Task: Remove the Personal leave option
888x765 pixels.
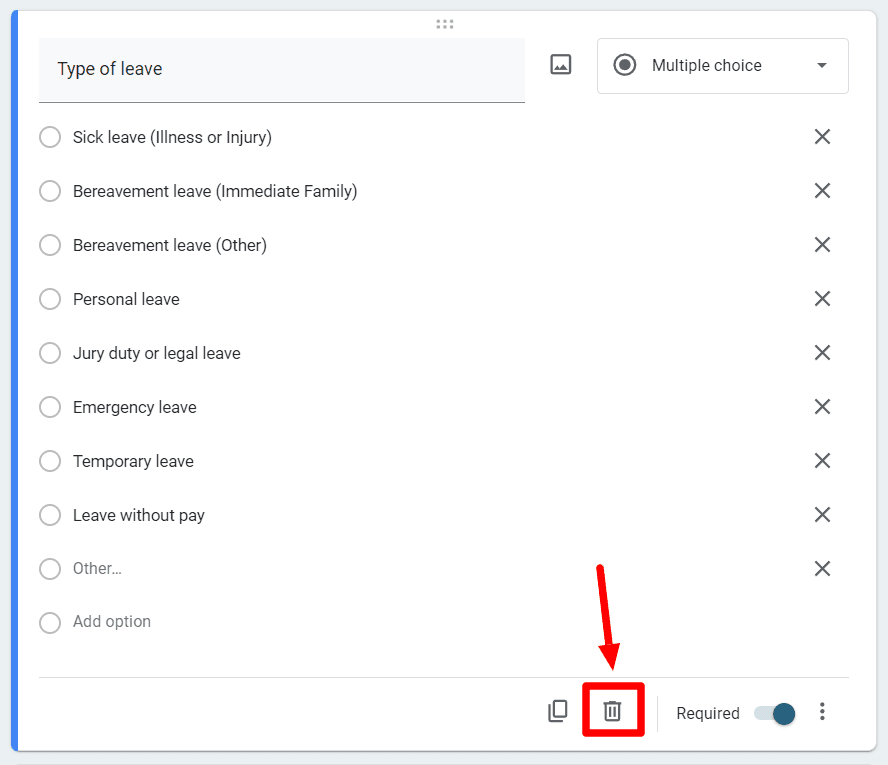Action: pyautogui.click(x=822, y=298)
